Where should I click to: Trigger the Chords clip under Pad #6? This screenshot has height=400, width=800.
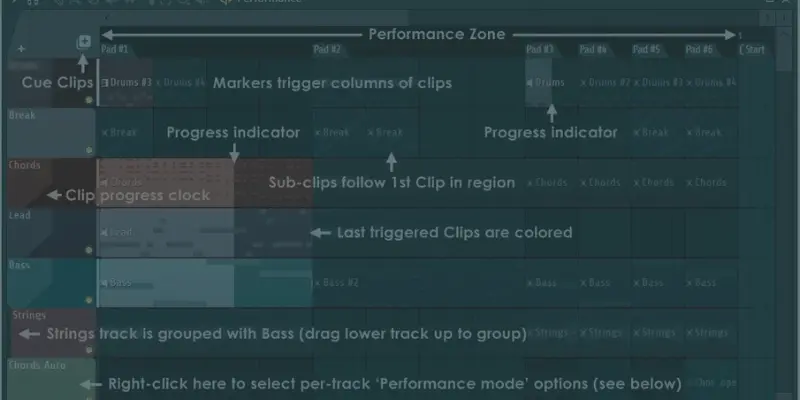pos(707,182)
